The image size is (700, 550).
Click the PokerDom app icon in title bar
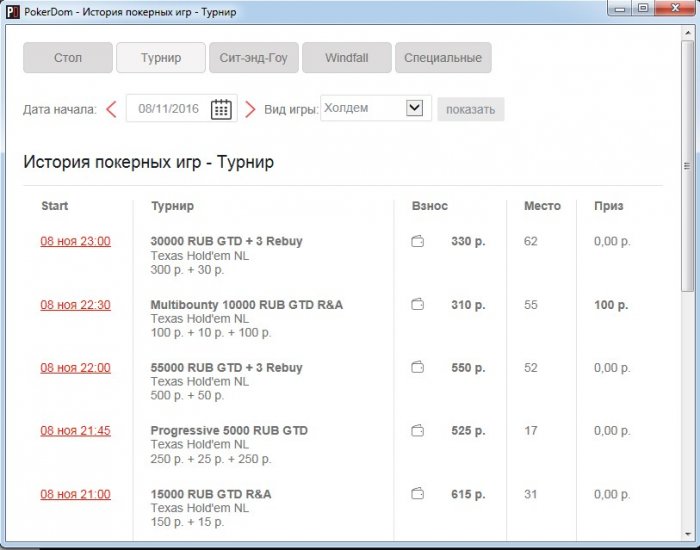(x=11, y=9)
